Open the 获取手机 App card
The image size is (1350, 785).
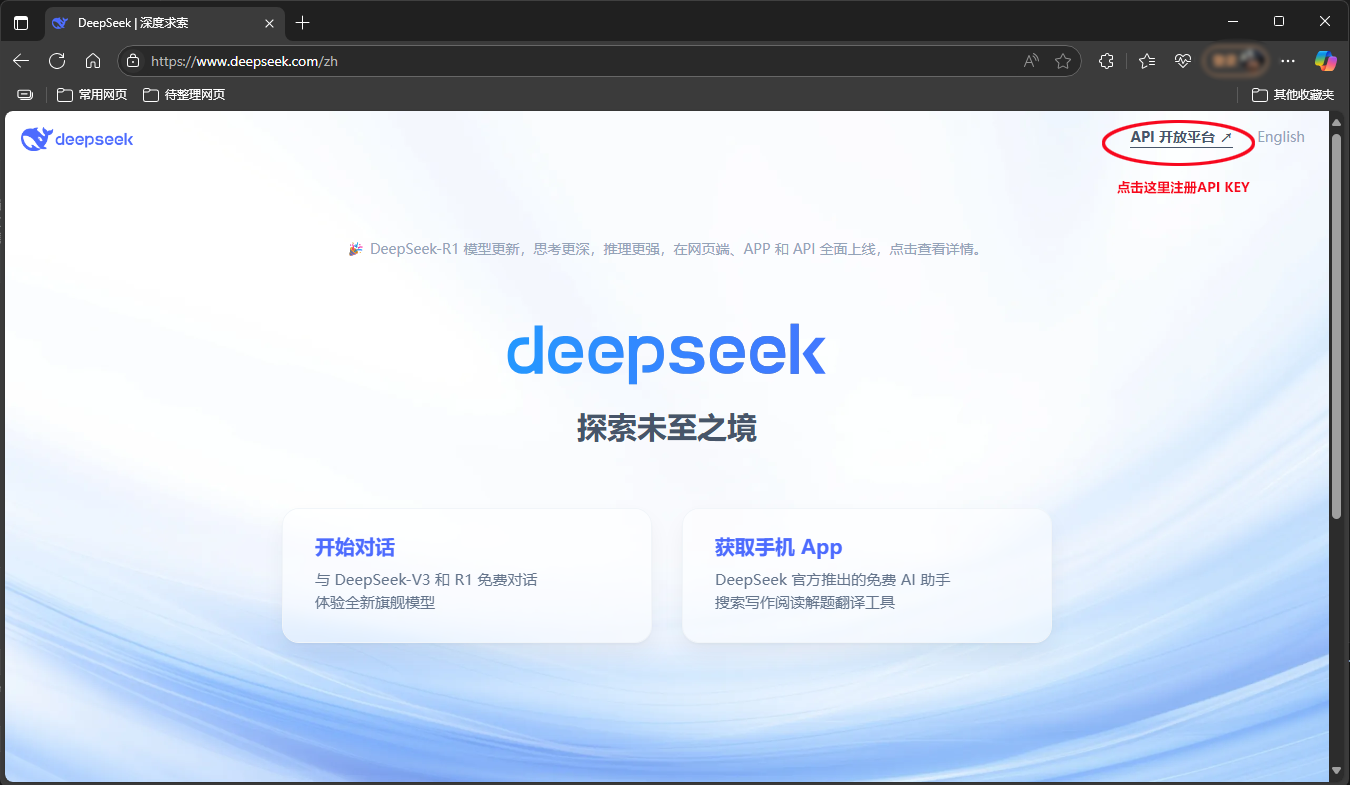867,575
